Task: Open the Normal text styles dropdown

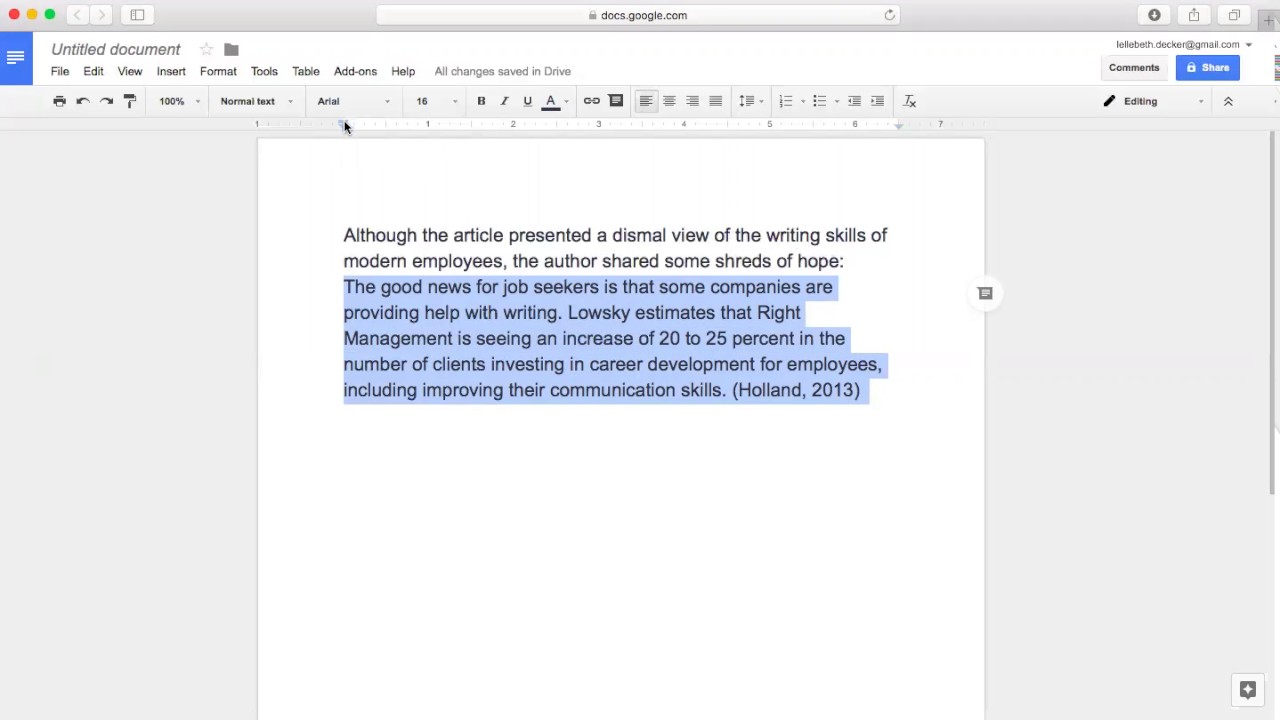Action: [x=256, y=101]
